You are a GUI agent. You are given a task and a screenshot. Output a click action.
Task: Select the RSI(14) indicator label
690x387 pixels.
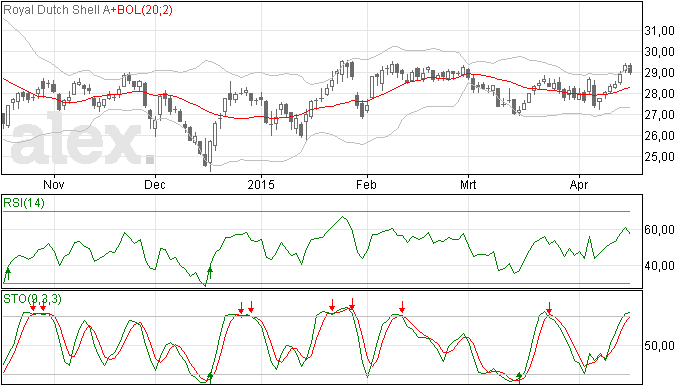(x=24, y=203)
